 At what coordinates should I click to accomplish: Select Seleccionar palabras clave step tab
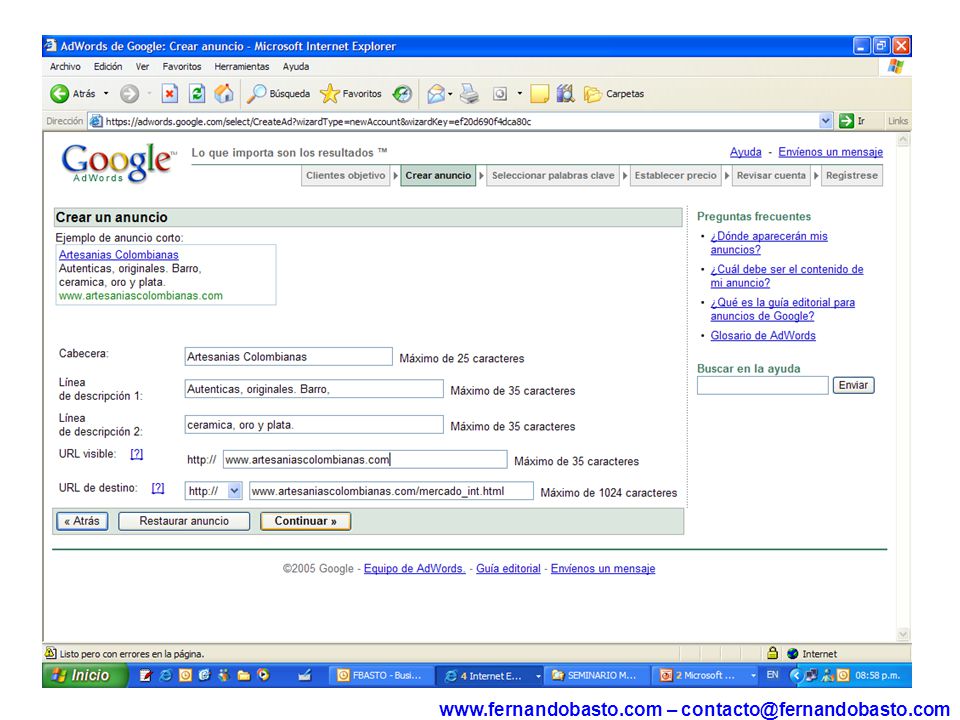[553, 176]
